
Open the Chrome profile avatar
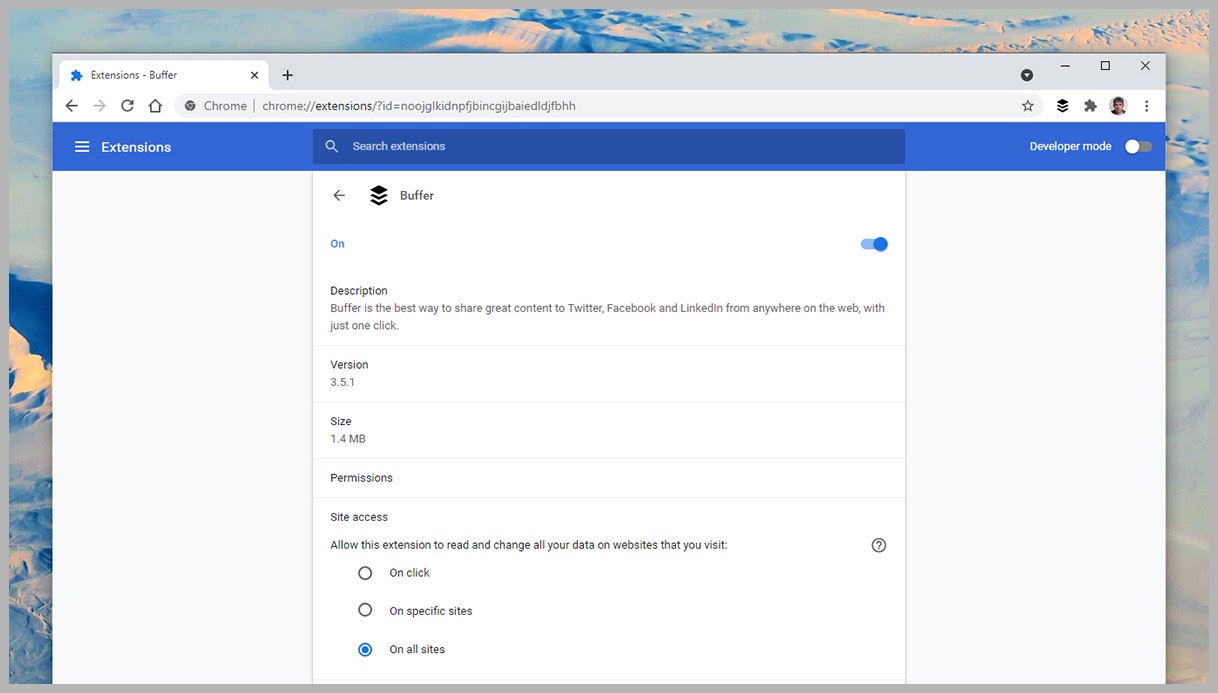(x=1118, y=106)
